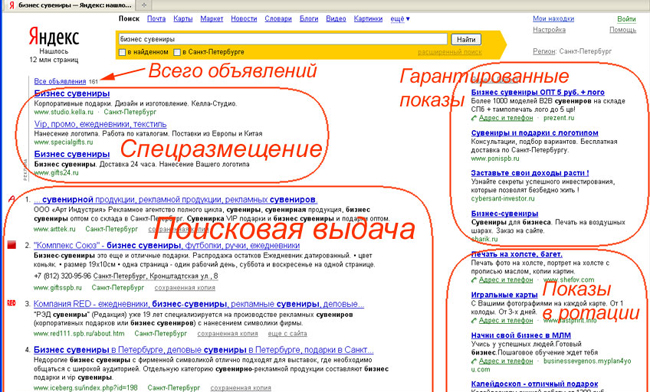
Task: Click the RED company favicon by result 3
Action: point(12,303)
